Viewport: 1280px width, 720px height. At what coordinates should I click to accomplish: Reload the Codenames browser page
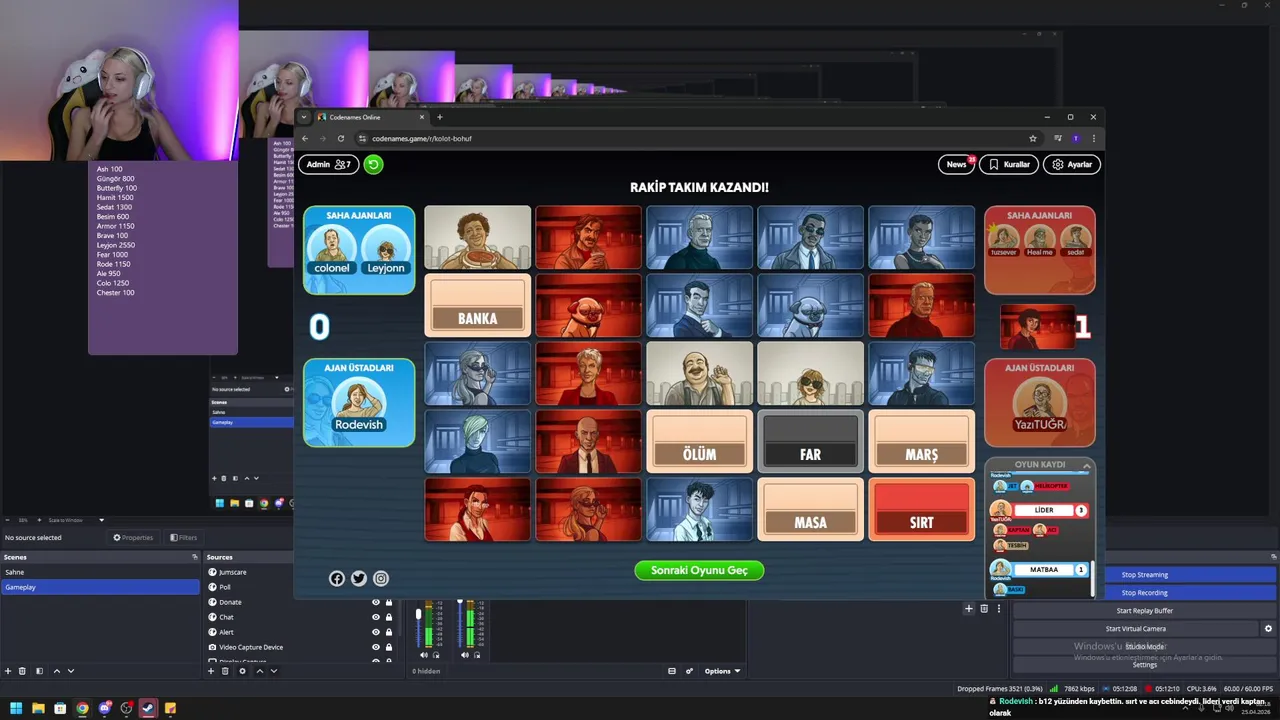(341, 138)
